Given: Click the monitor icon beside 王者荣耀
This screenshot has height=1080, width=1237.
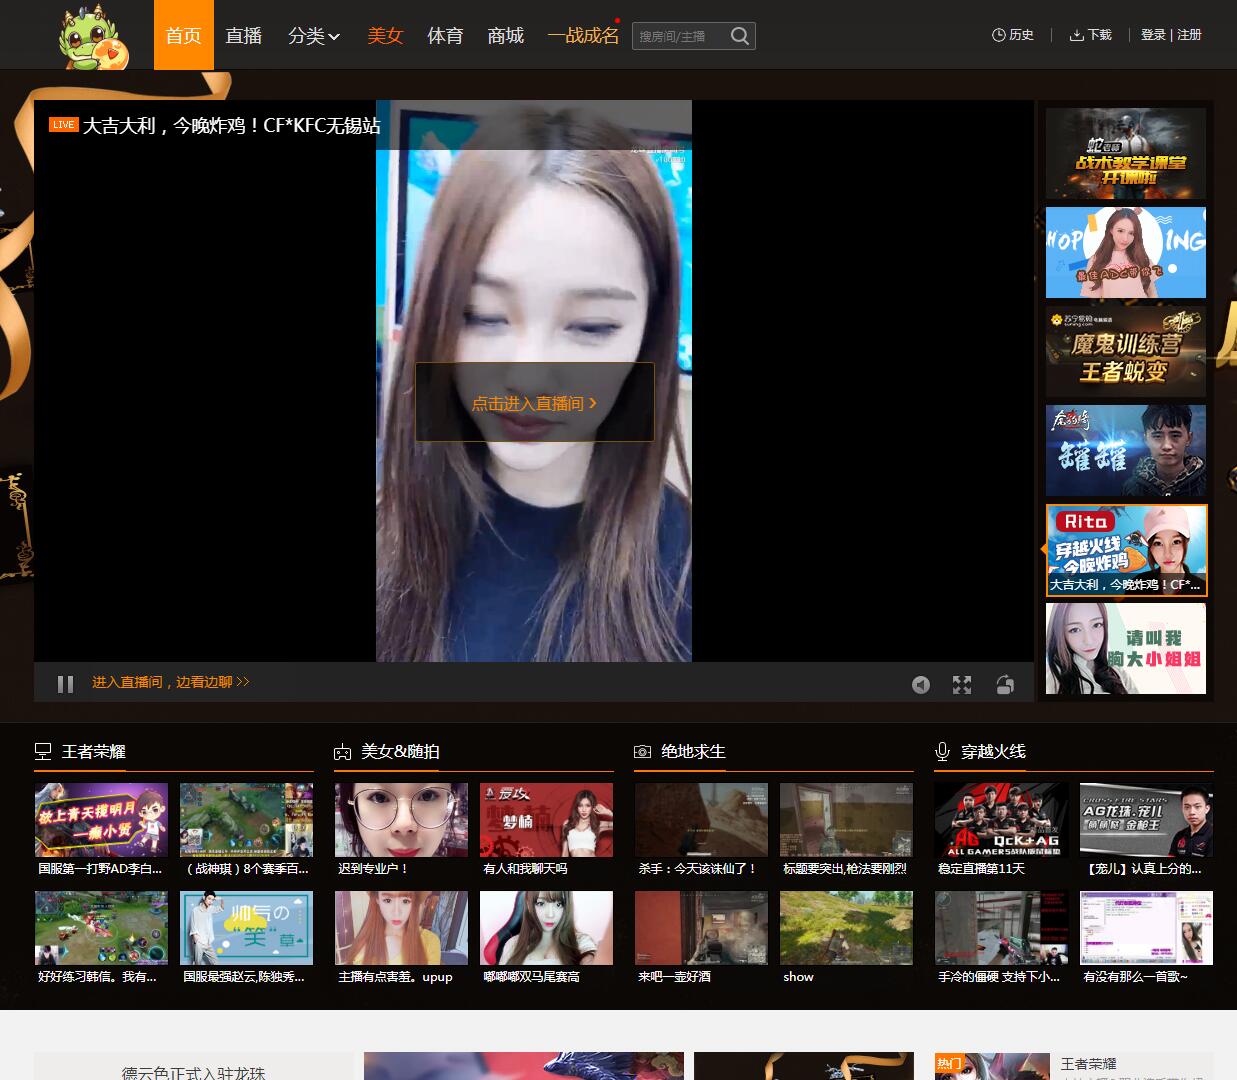Looking at the screenshot, I should [43, 752].
